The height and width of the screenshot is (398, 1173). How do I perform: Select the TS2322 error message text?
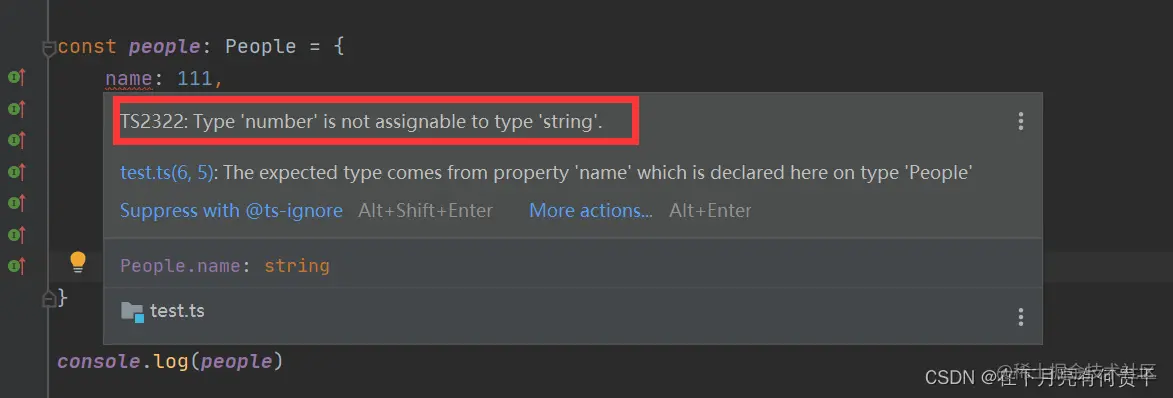[361, 122]
